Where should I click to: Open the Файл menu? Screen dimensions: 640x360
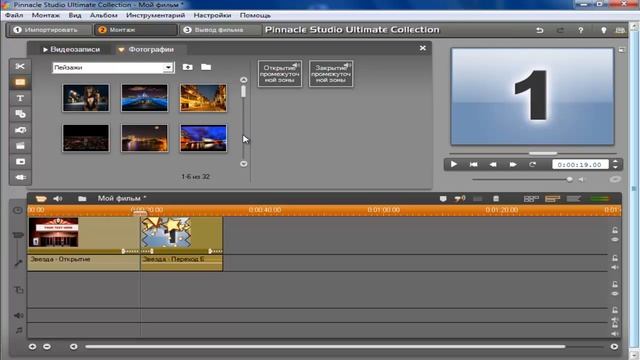point(14,15)
